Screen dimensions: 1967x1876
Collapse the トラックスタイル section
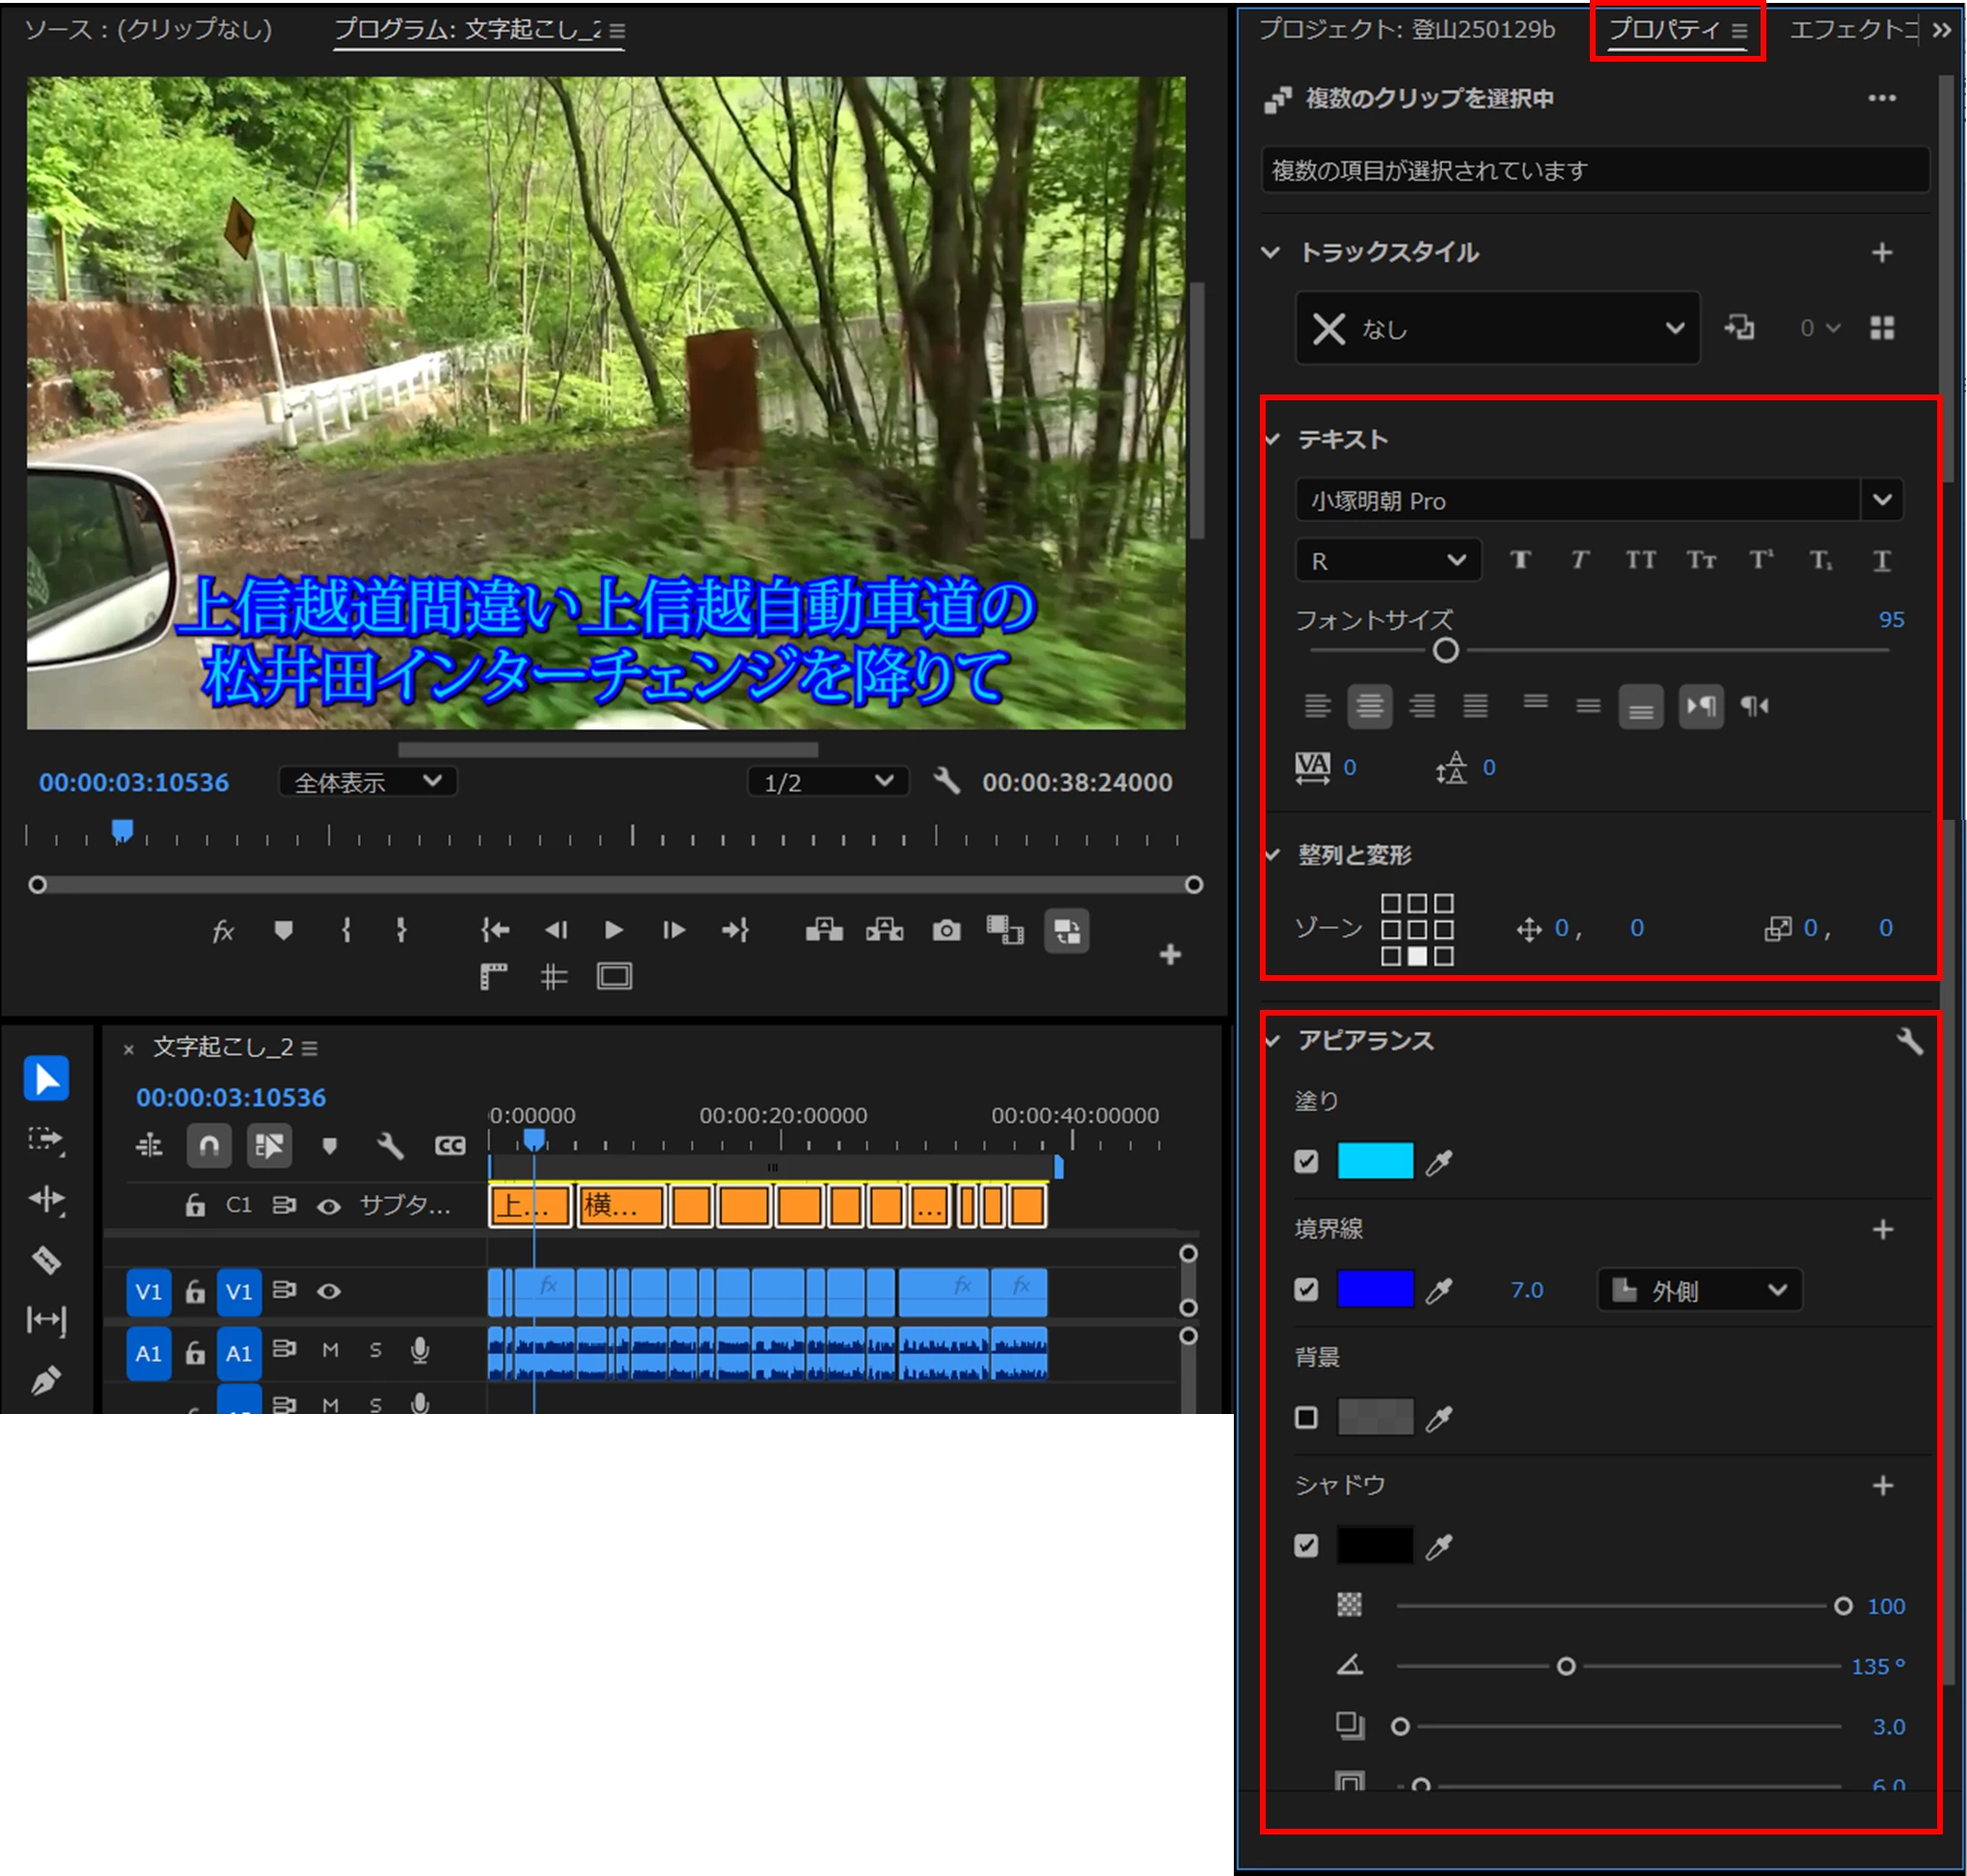[x=1270, y=252]
